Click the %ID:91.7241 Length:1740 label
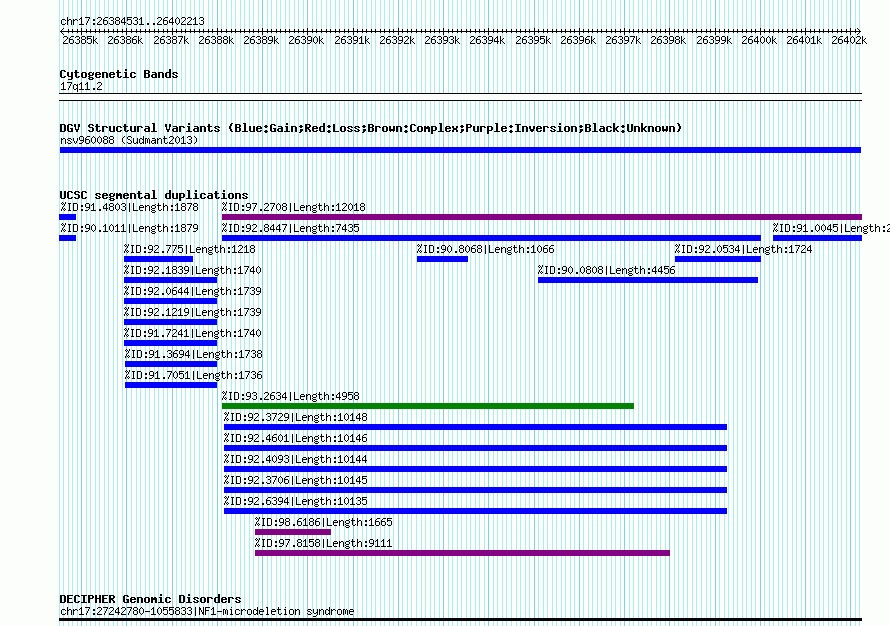 (x=193, y=333)
